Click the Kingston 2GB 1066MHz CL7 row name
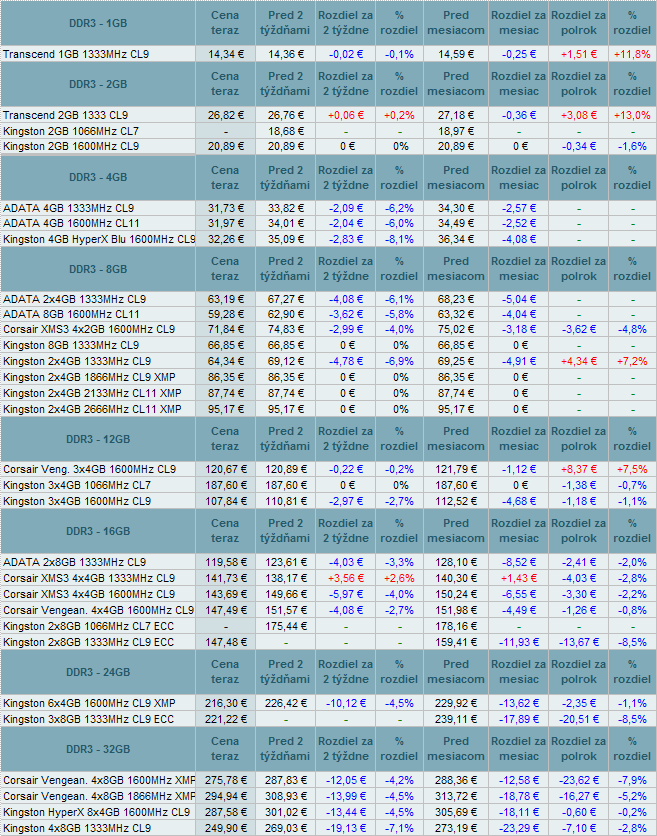657x836 pixels. [x=71, y=131]
